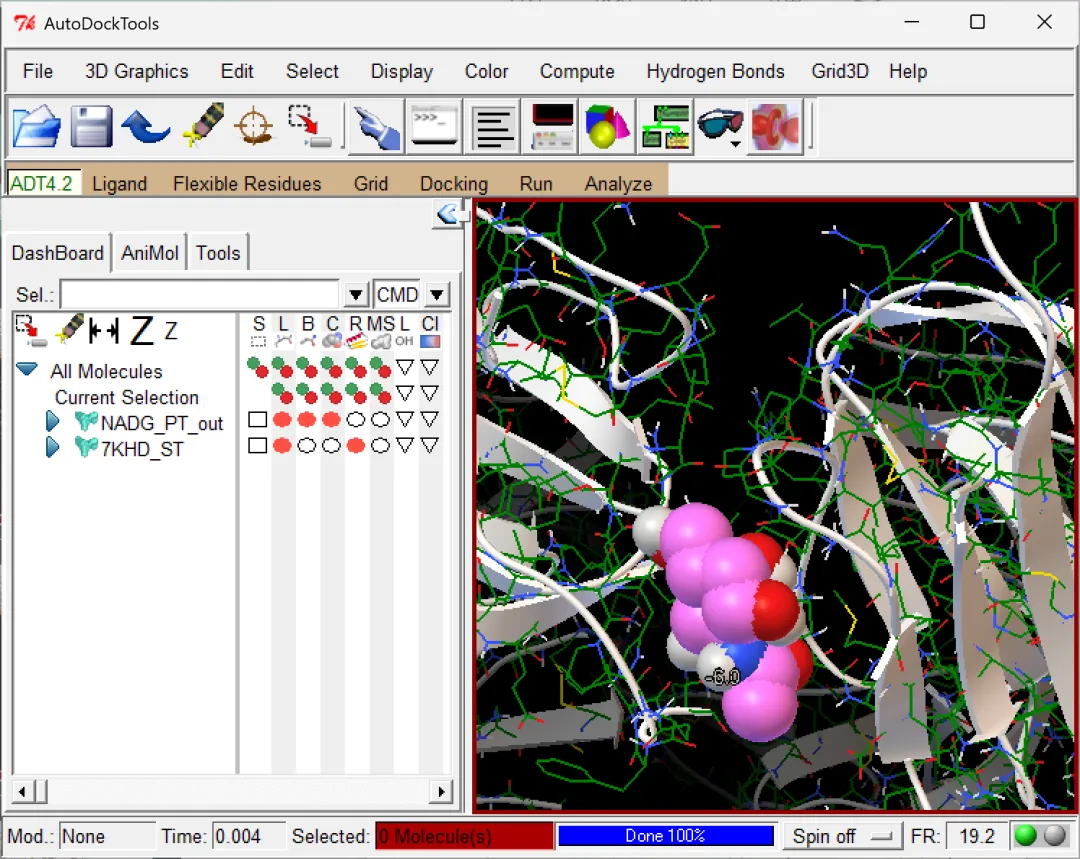The image size is (1080, 859).
Task: Click the green status light indicator
Action: click(1026, 836)
